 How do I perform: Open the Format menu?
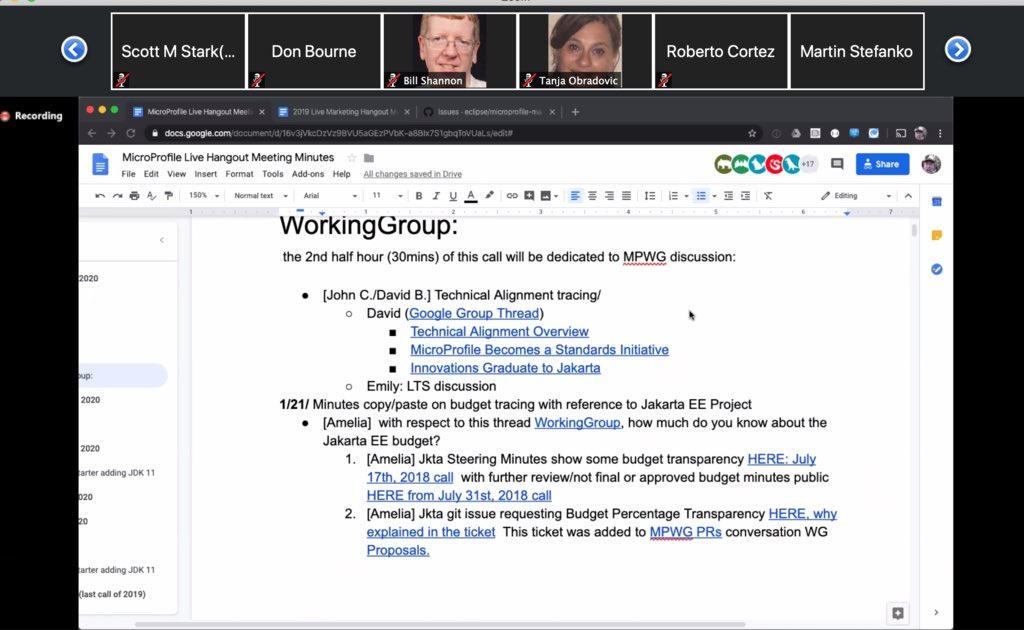click(239, 174)
